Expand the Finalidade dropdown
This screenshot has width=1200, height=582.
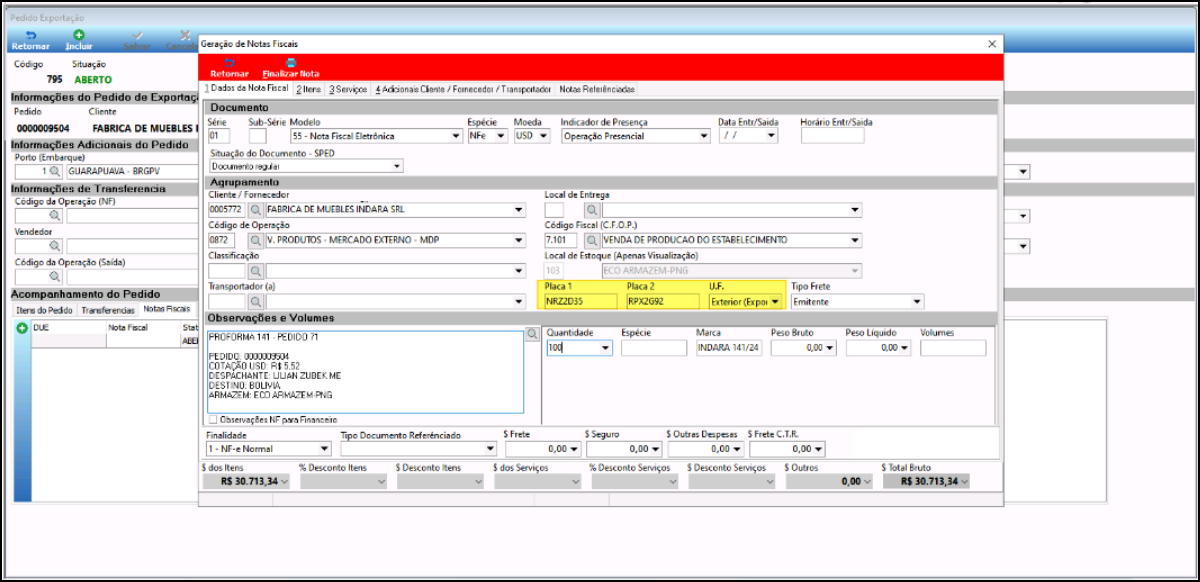(323, 449)
